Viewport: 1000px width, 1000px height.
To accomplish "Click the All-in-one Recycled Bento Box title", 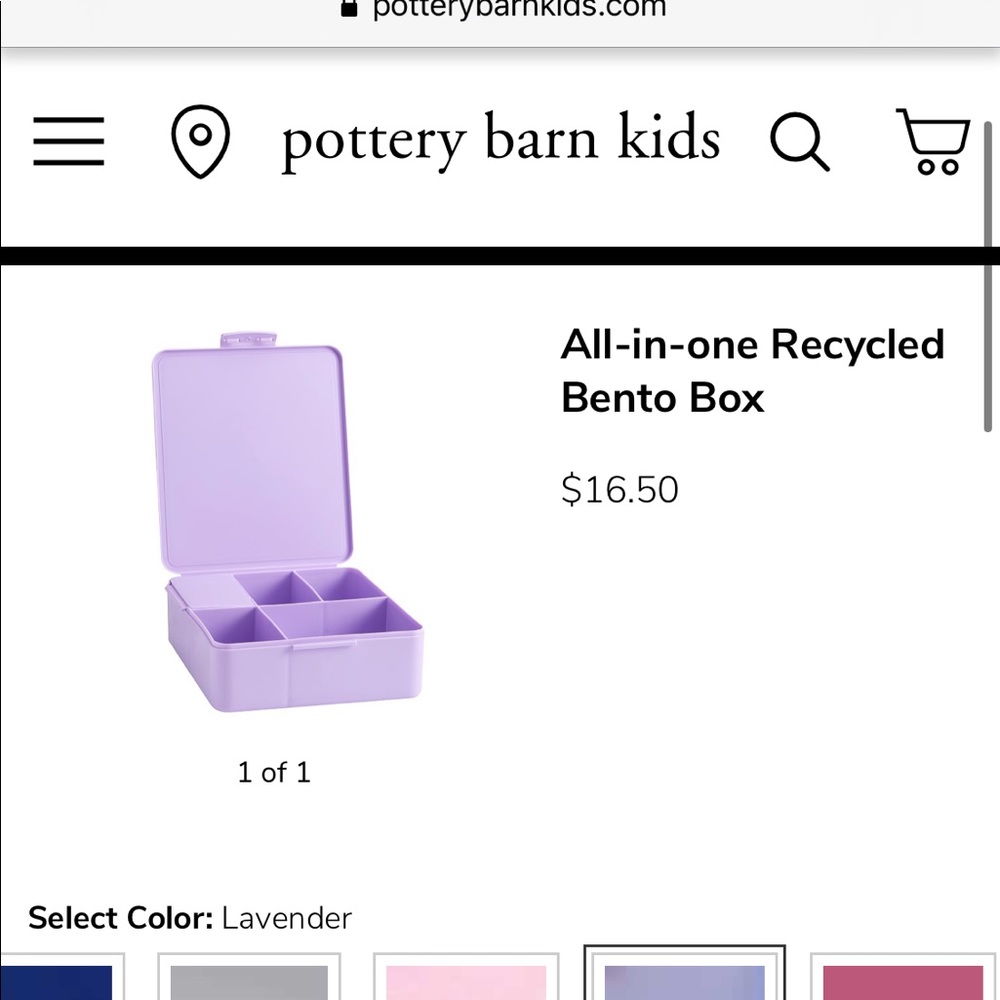I will [752, 370].
